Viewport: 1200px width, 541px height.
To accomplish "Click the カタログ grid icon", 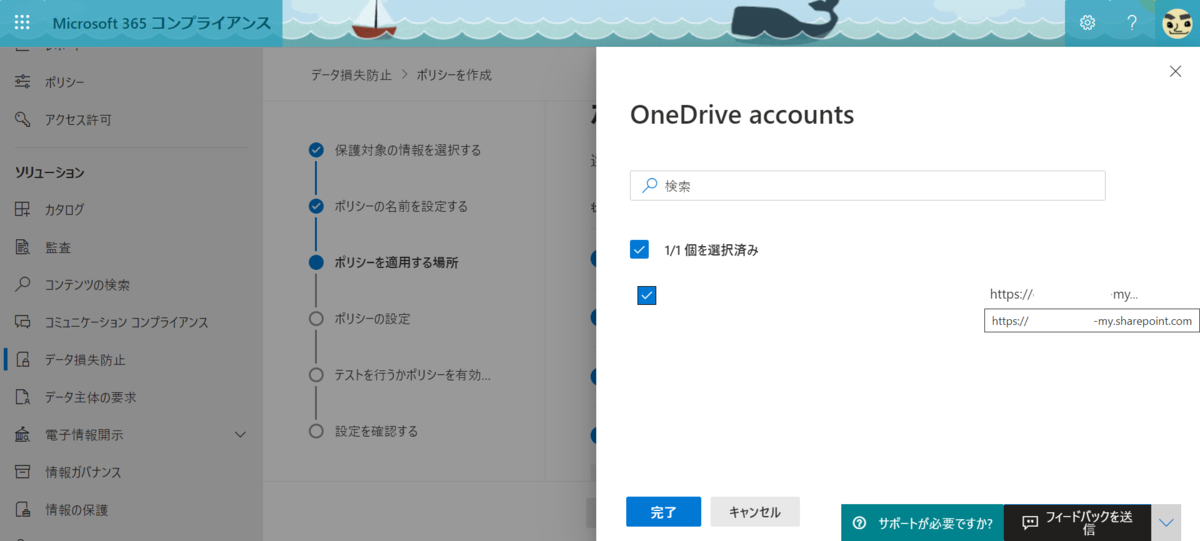I will pyautogui.click(x=23, y=210).
